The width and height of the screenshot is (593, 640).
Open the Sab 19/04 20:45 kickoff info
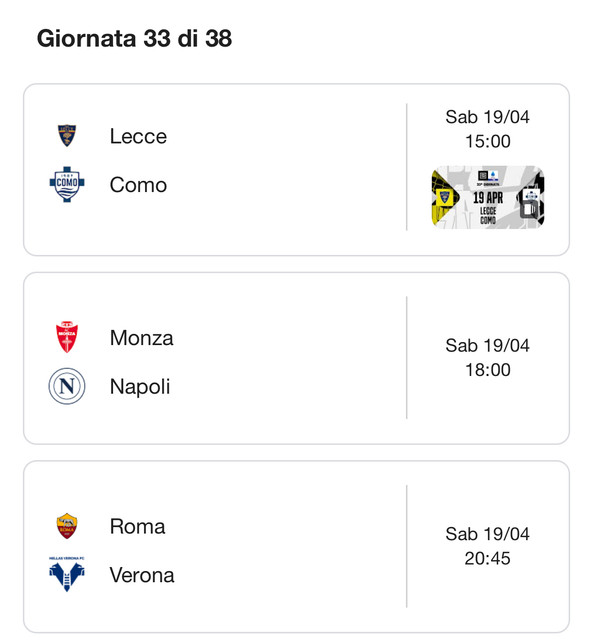point(488,546)
